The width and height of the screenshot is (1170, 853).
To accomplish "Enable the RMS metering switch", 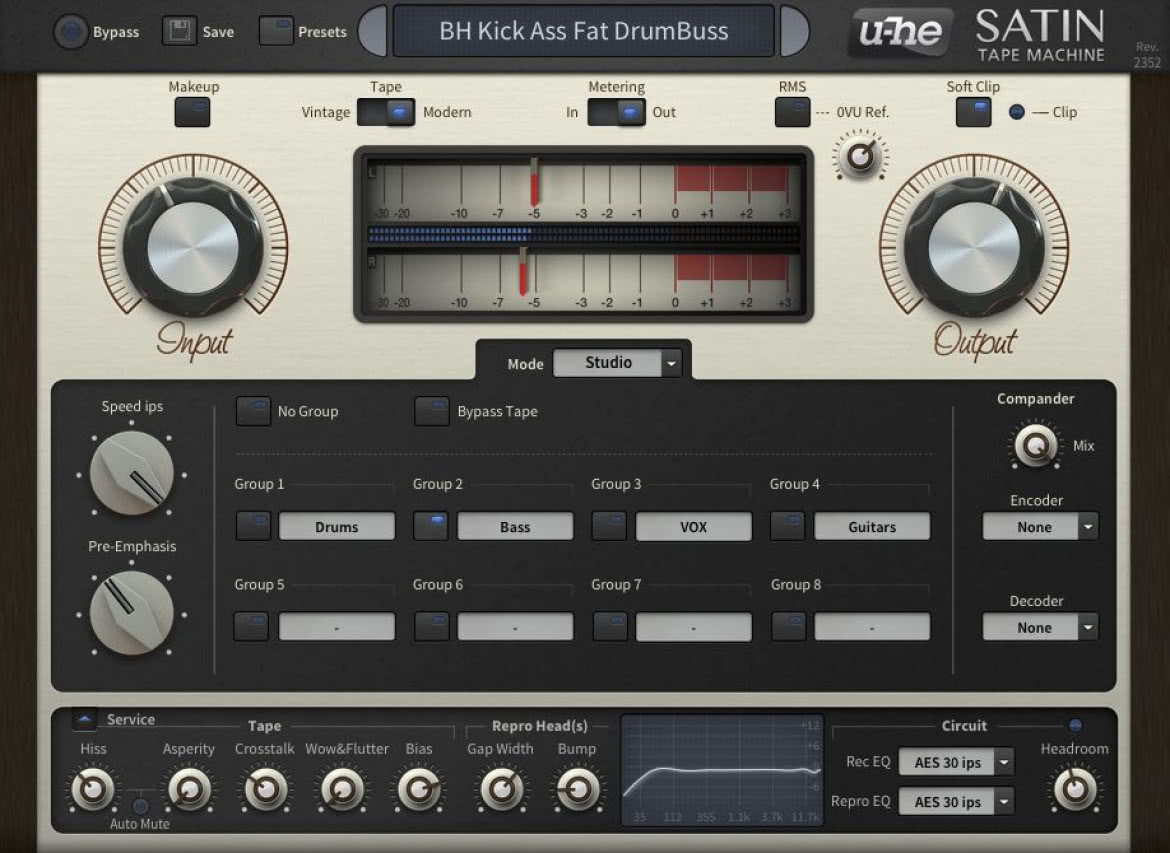I will click(792, 113).
